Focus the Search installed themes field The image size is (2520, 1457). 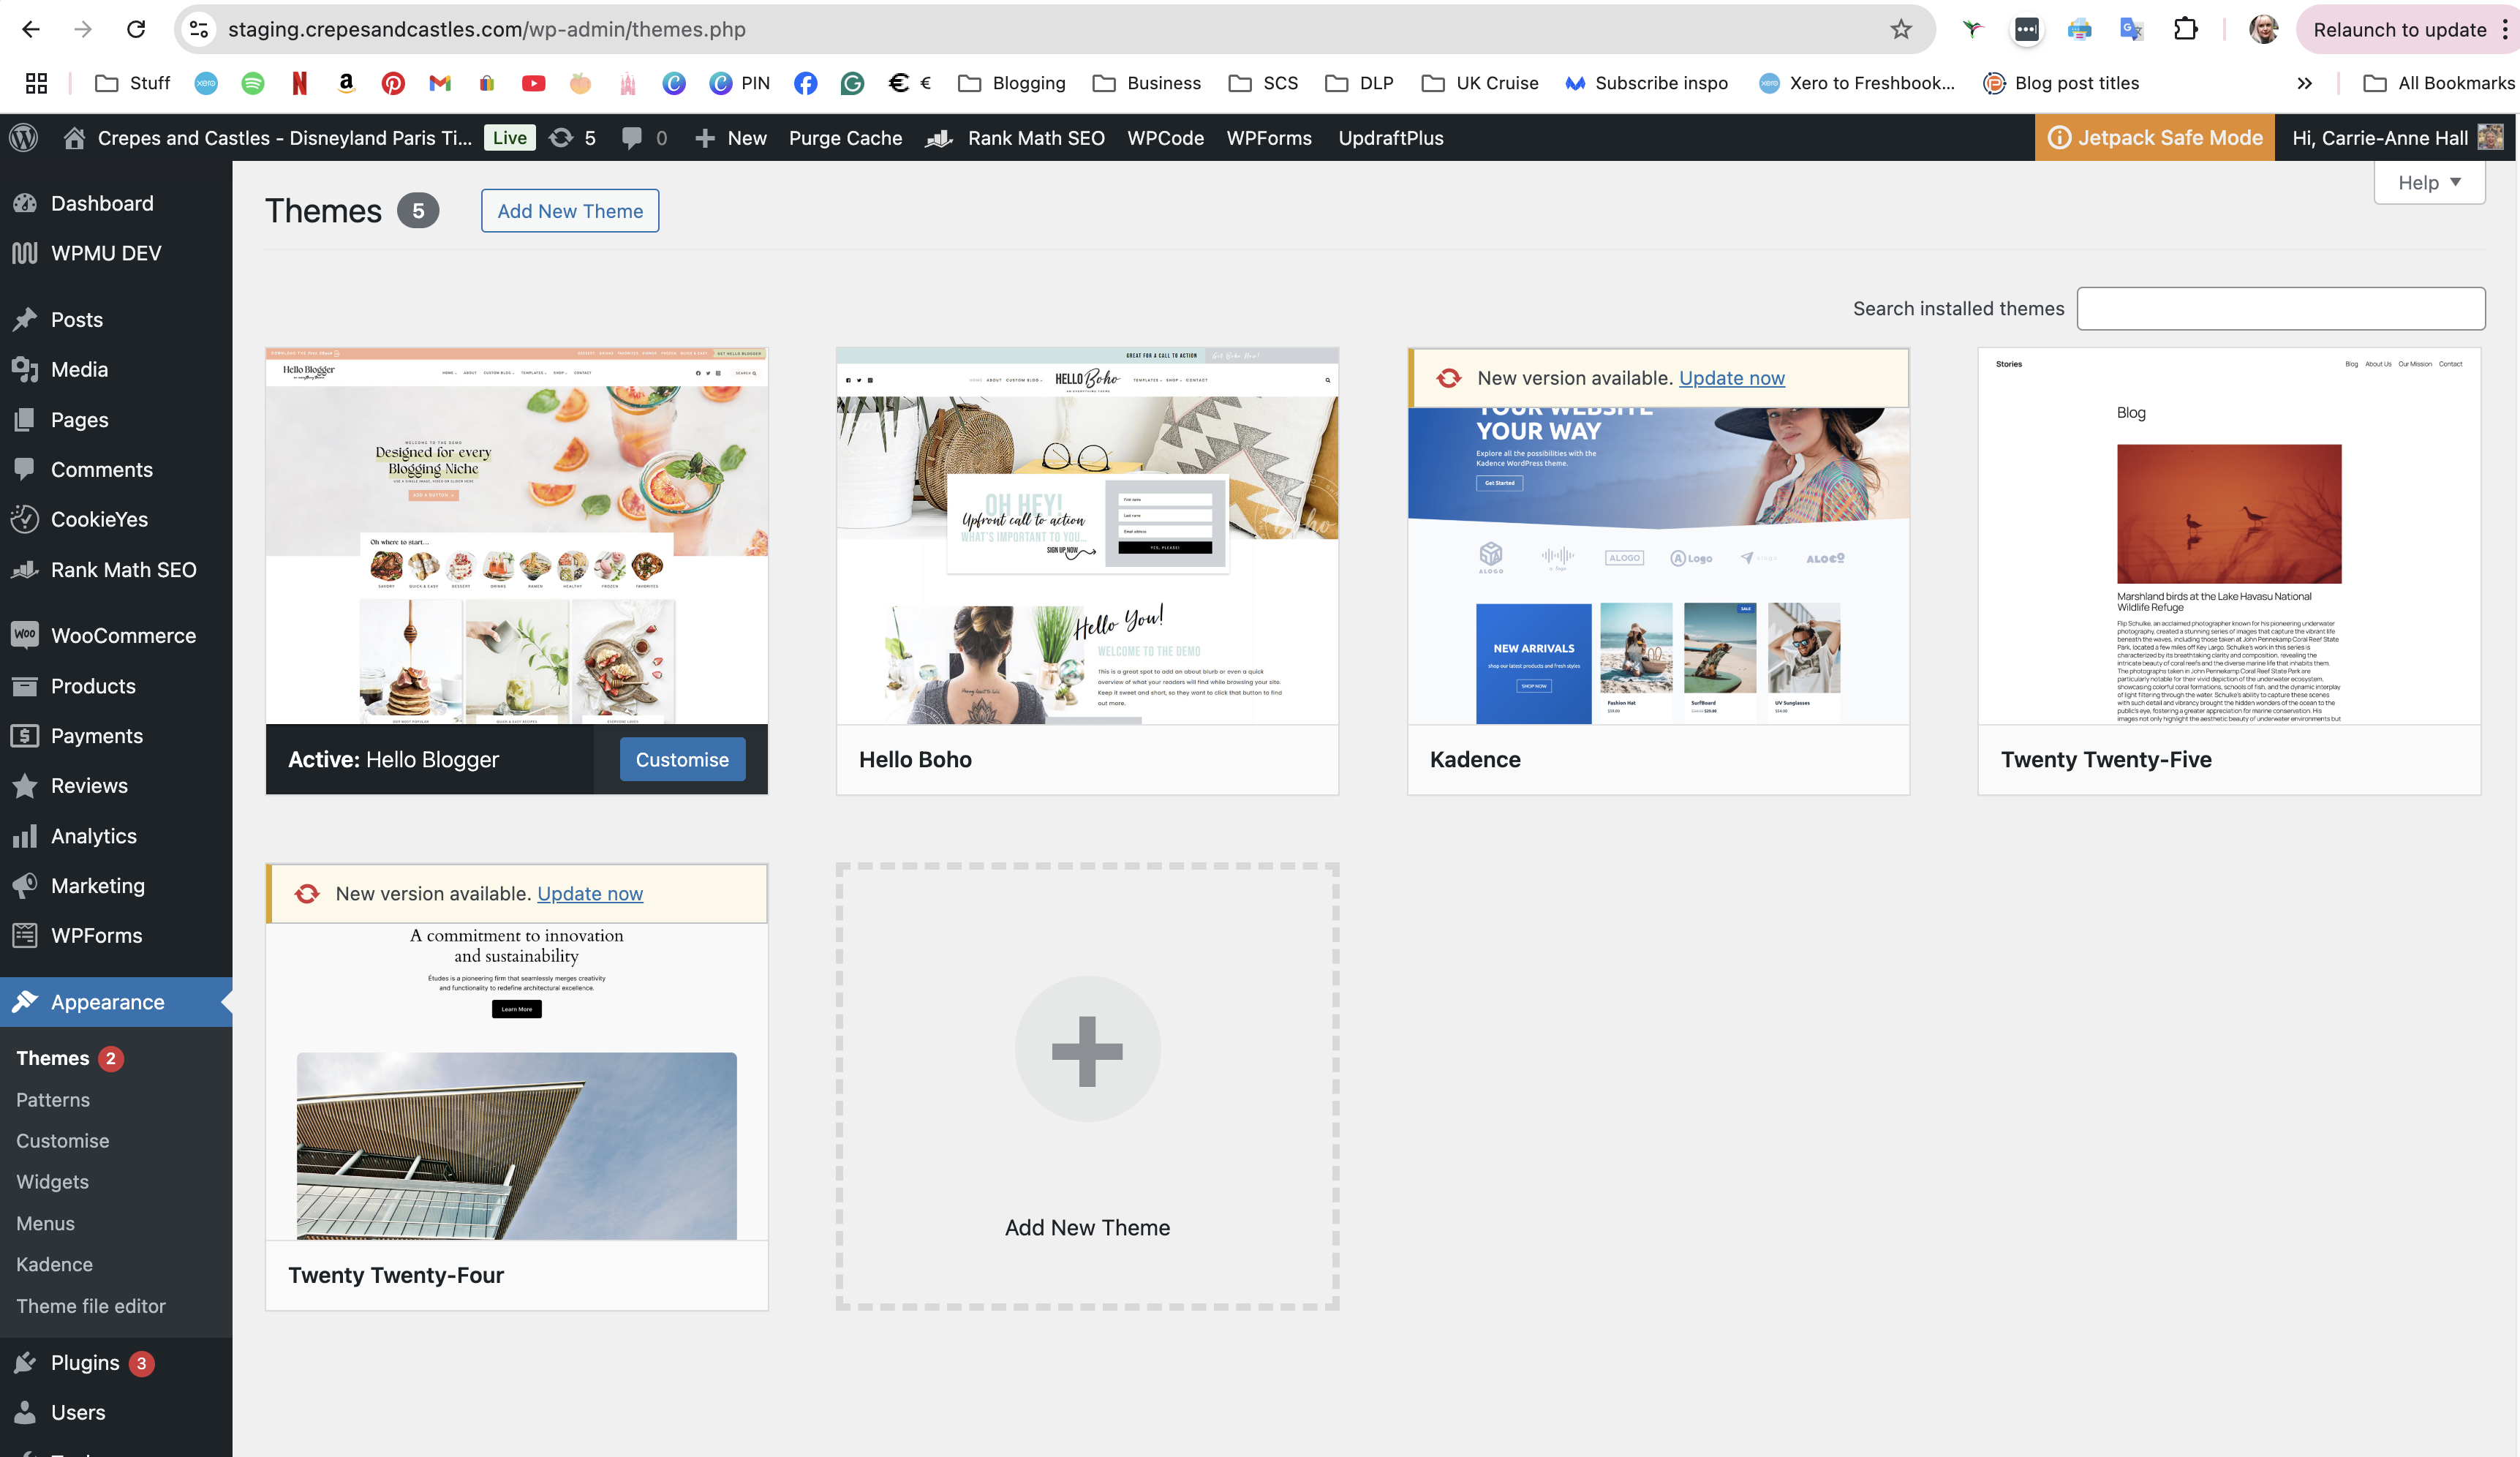(x=2280, y=309)
